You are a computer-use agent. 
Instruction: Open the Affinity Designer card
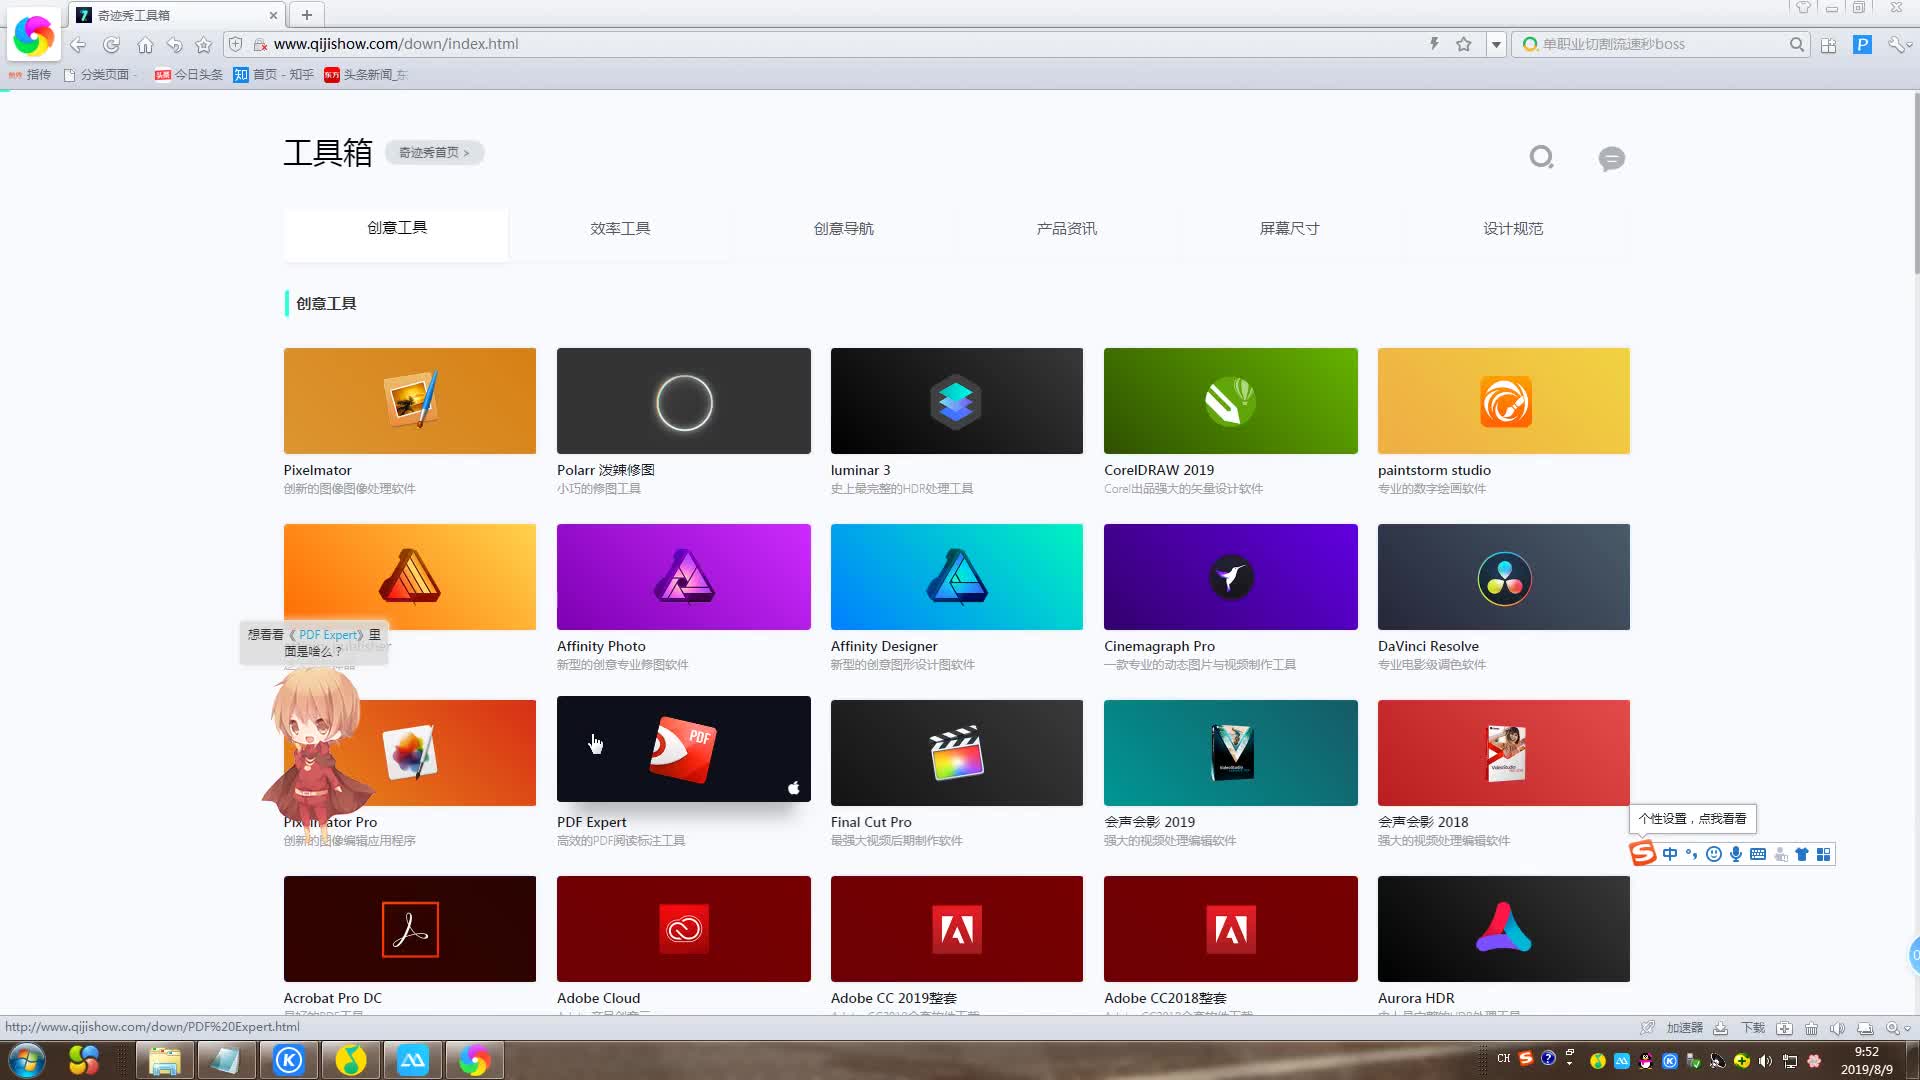click(956, 577)
